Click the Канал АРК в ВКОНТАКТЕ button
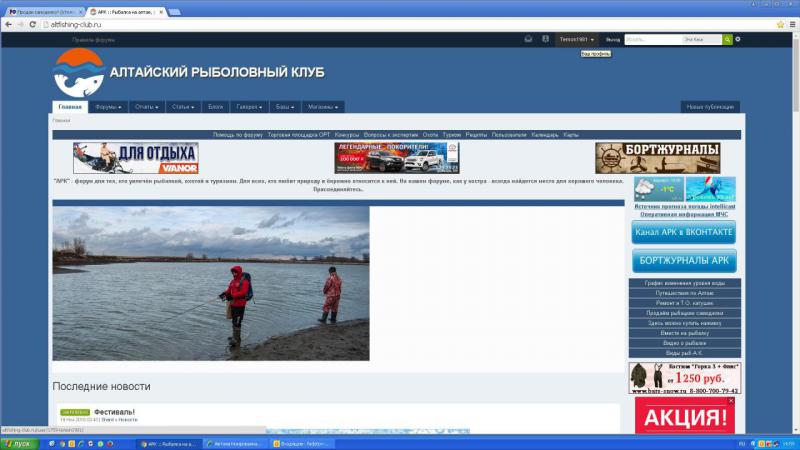 point(684,232)
